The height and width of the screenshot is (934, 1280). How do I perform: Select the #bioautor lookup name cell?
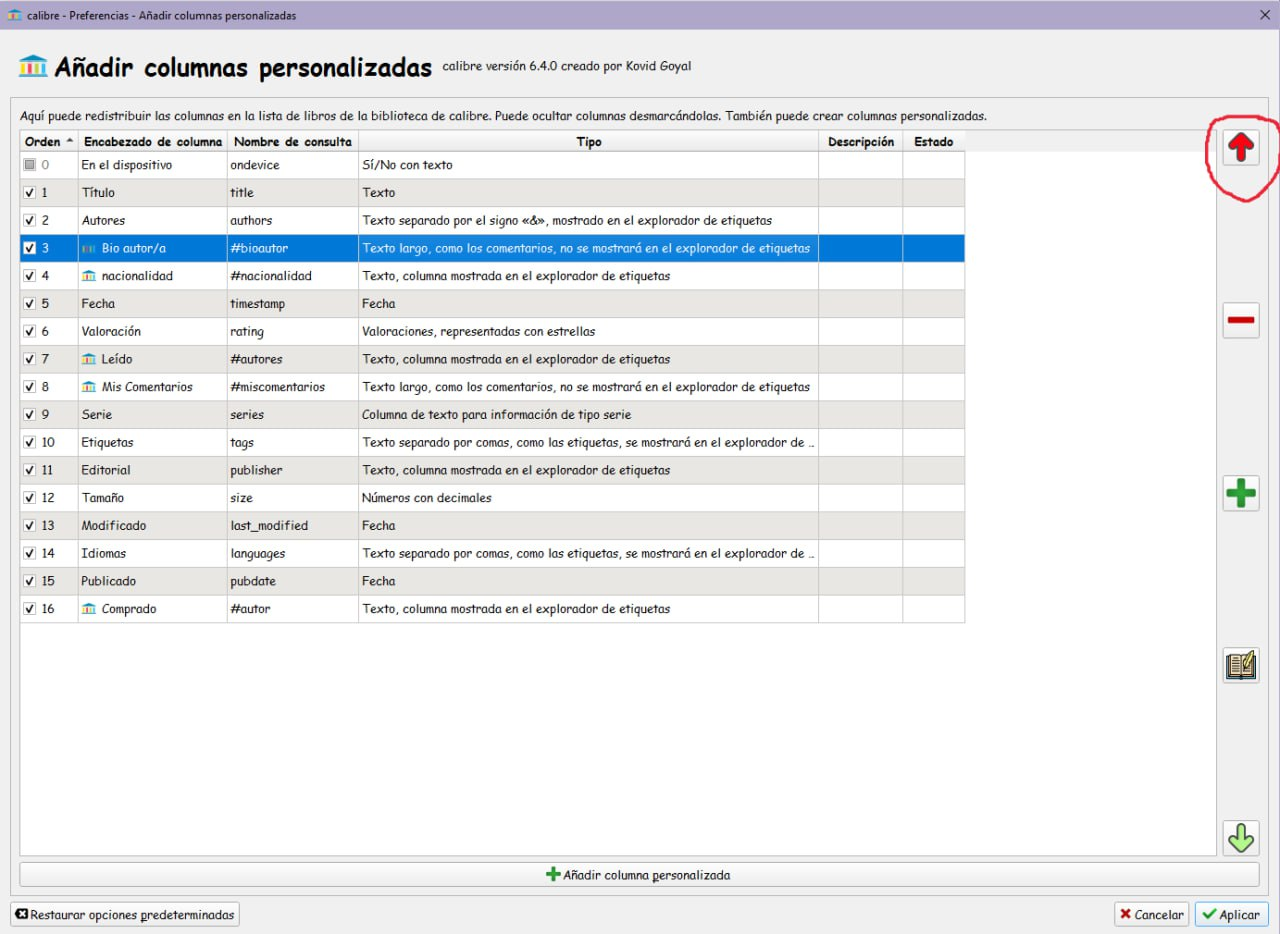pos(293,248)
